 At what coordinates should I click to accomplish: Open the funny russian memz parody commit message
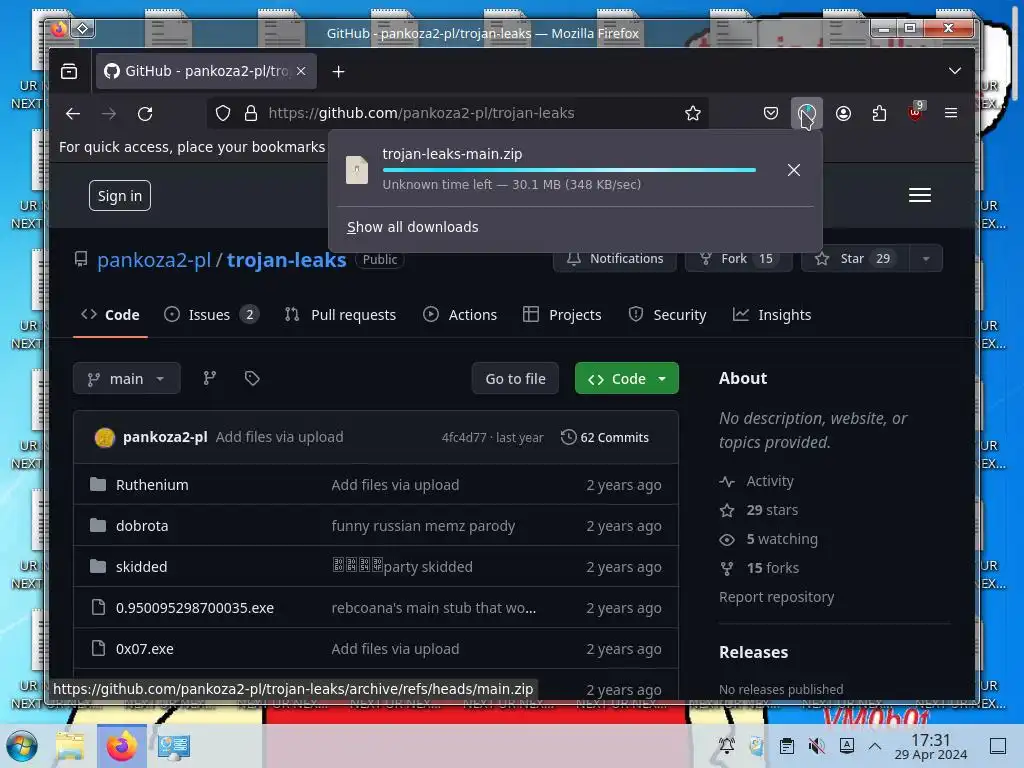coord(423,526)
